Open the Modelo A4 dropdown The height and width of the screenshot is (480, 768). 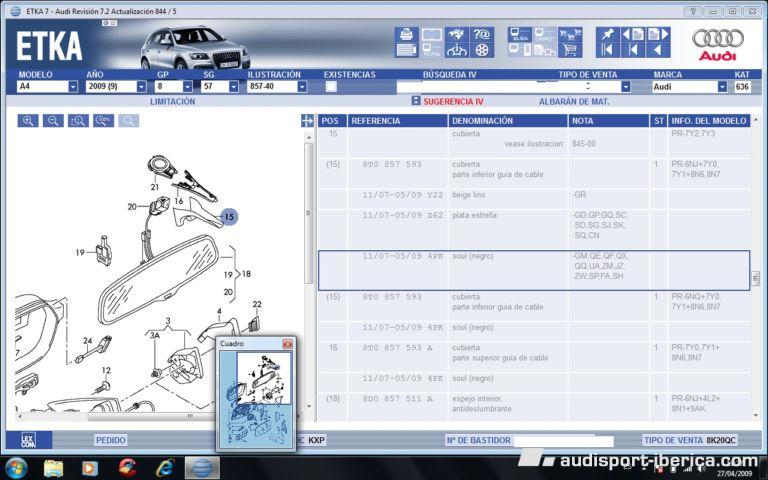pyautogui.click(x=73, y=87)
